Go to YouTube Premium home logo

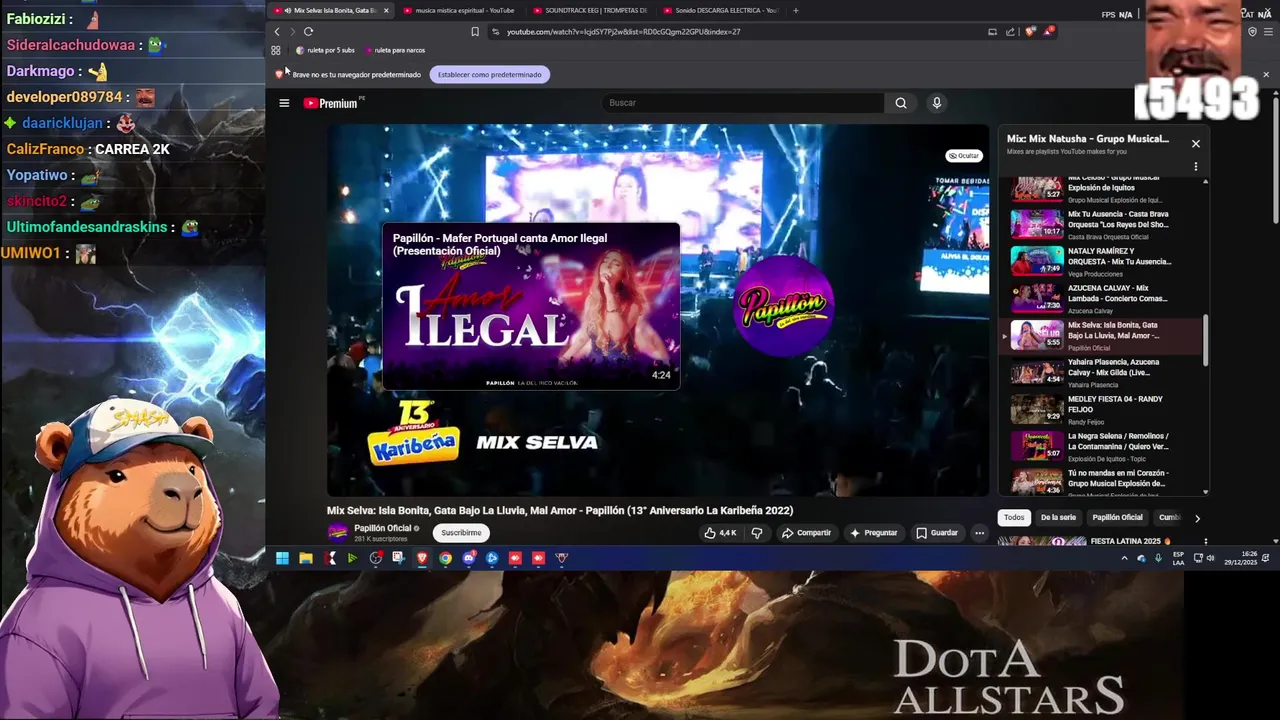point(331,103)
